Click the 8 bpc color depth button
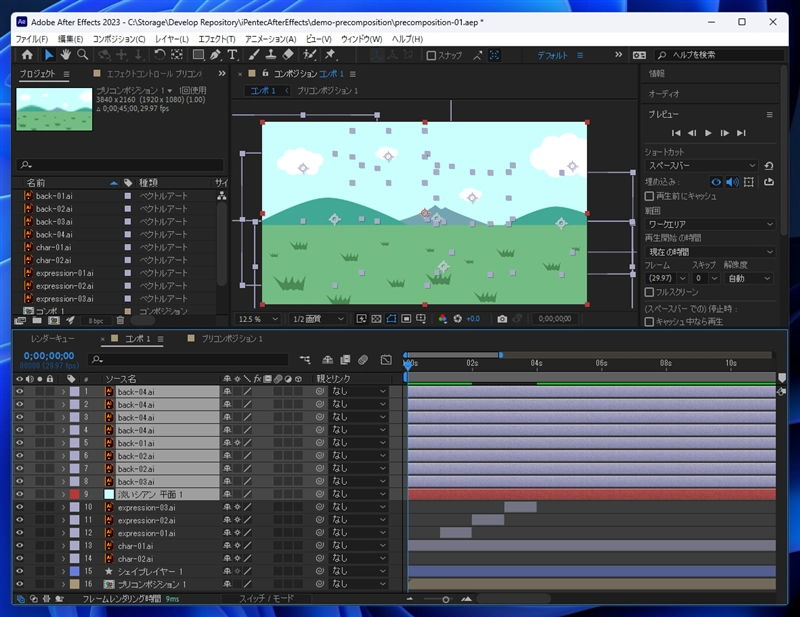The image size is (800, 617). click(96, 320)
